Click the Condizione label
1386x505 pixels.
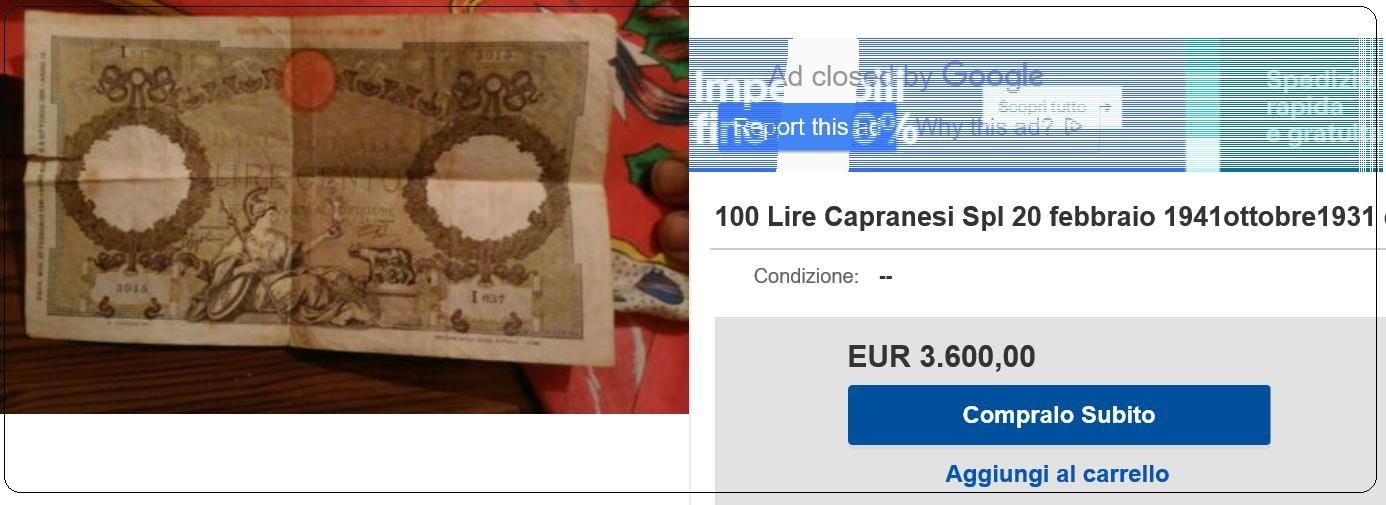[806, 276]
